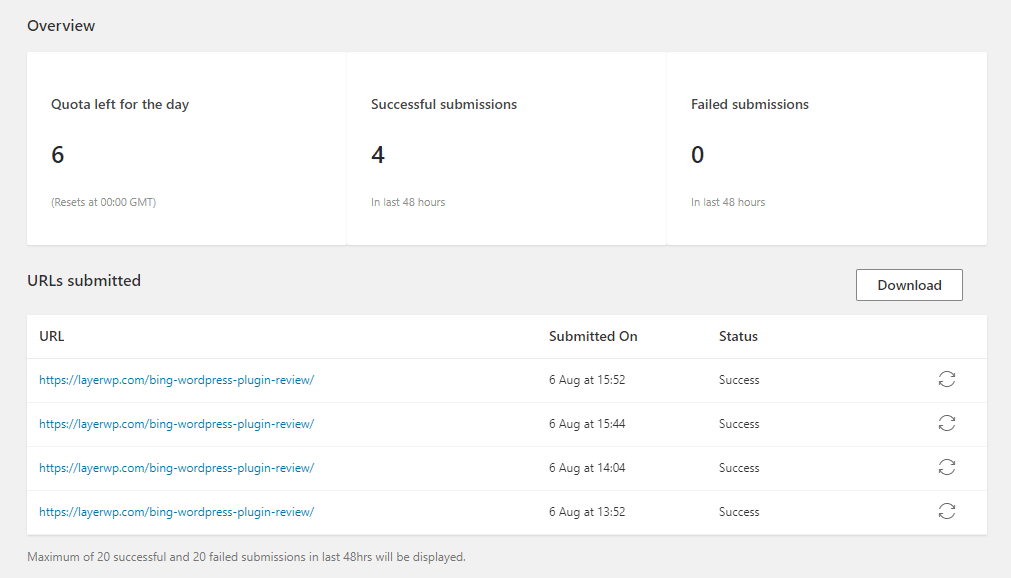1011x578 pixels.
Task: Click Success status of the 15:52 row
Action: 739,380
